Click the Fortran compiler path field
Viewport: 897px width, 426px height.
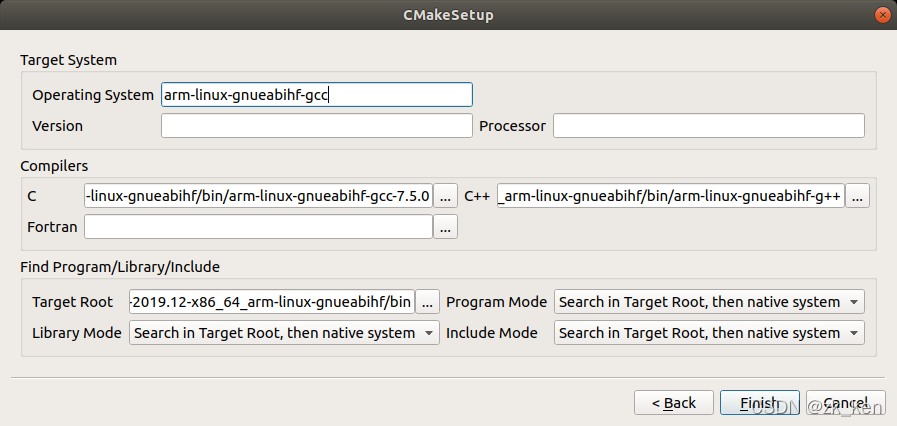[258, 227]
